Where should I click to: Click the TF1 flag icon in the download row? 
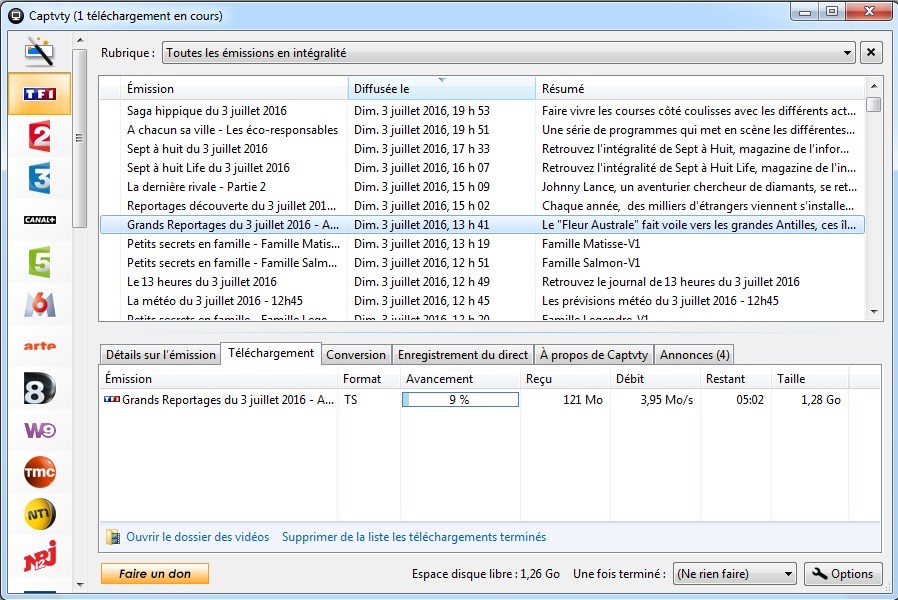pos(112,399)
